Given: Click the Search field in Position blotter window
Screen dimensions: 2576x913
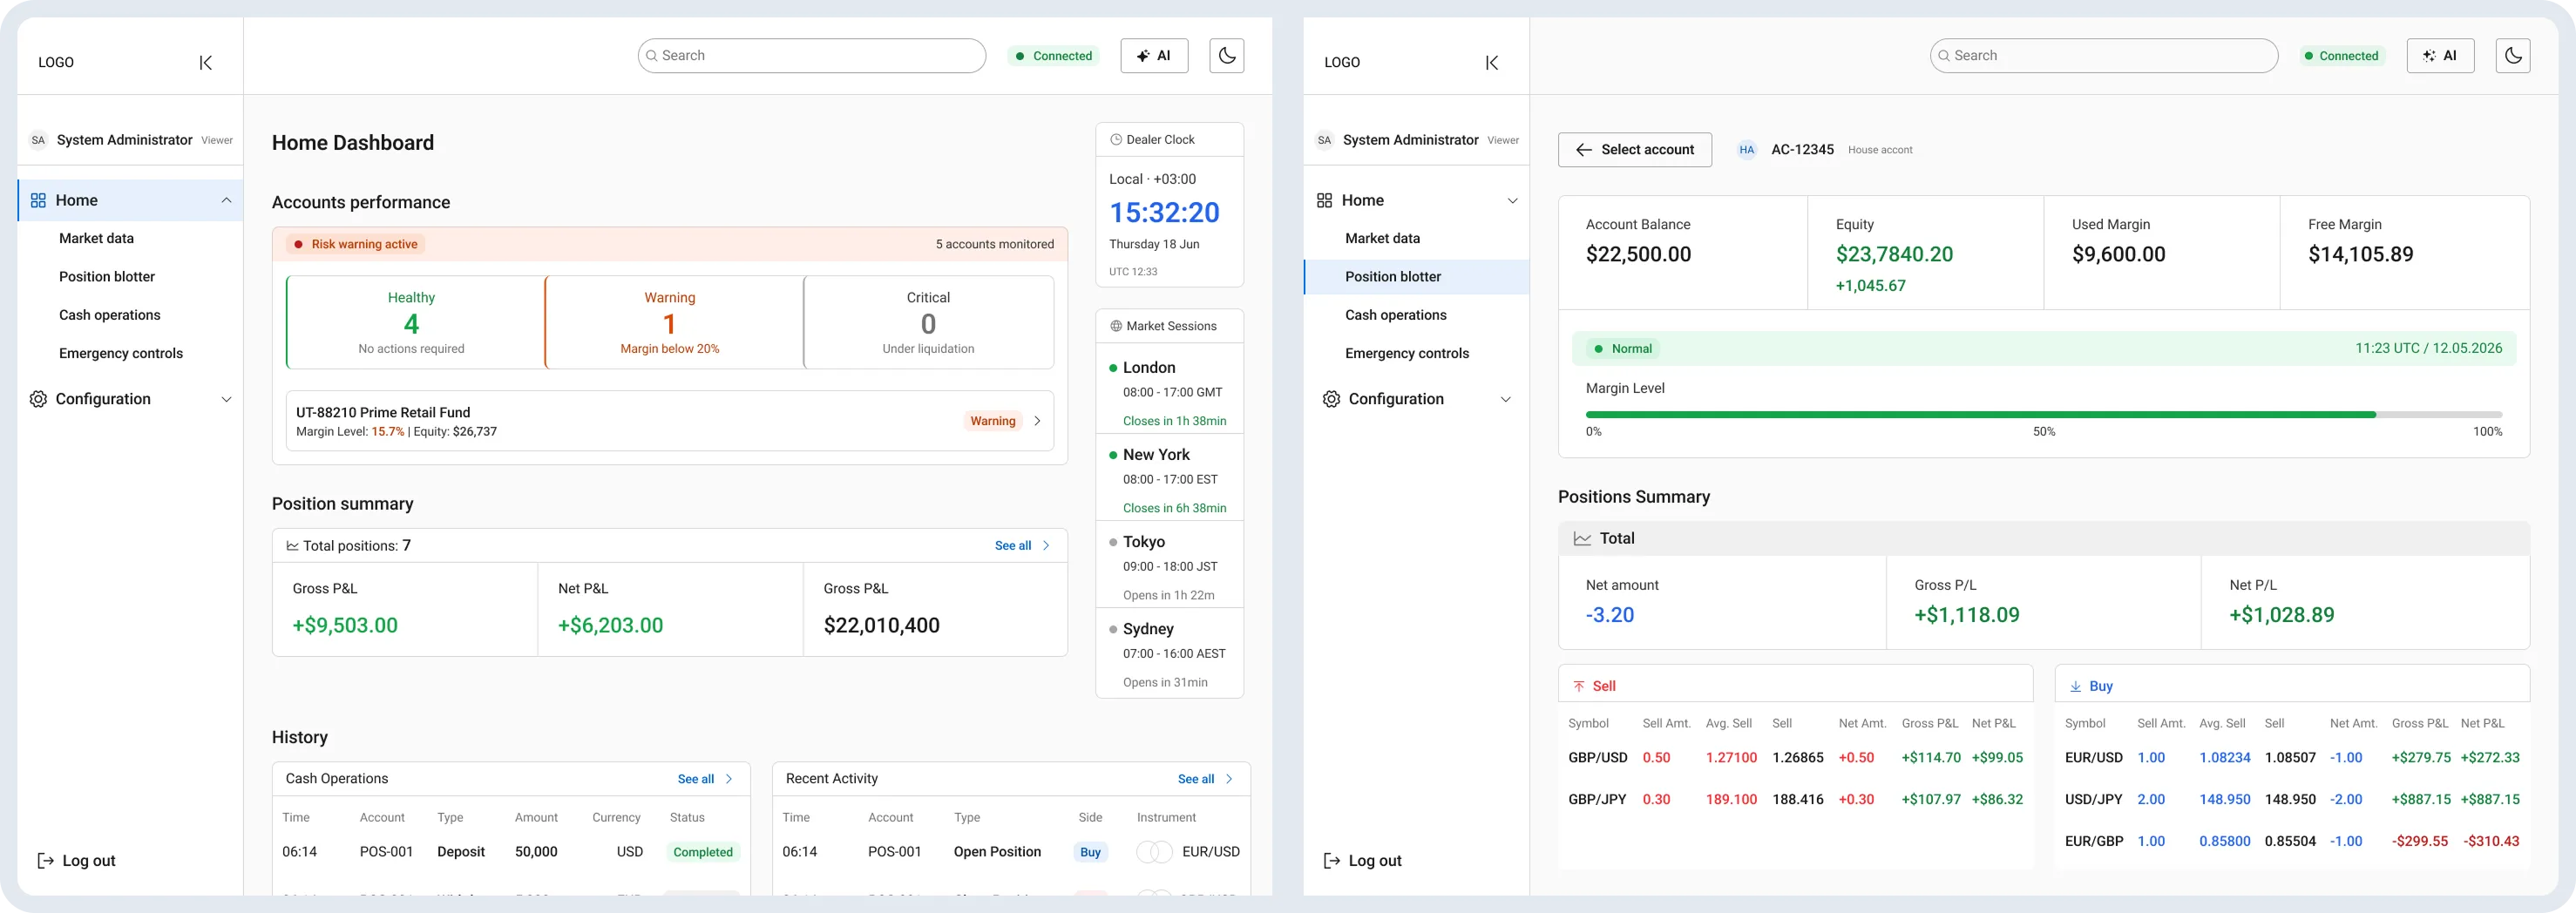Looking at the screenshot, I should (2104, 56).
